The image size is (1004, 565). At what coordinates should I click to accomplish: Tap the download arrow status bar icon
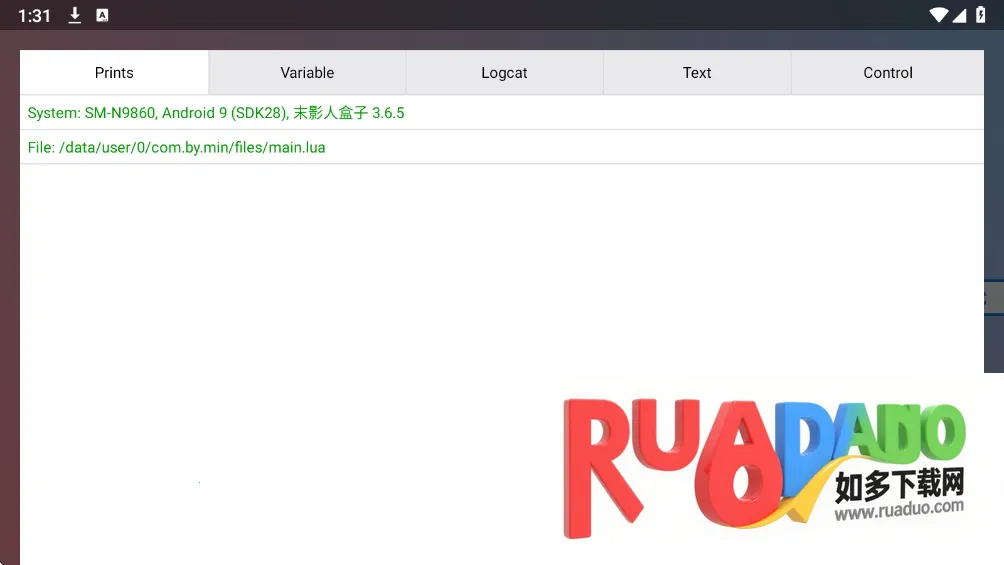[75, 15]
